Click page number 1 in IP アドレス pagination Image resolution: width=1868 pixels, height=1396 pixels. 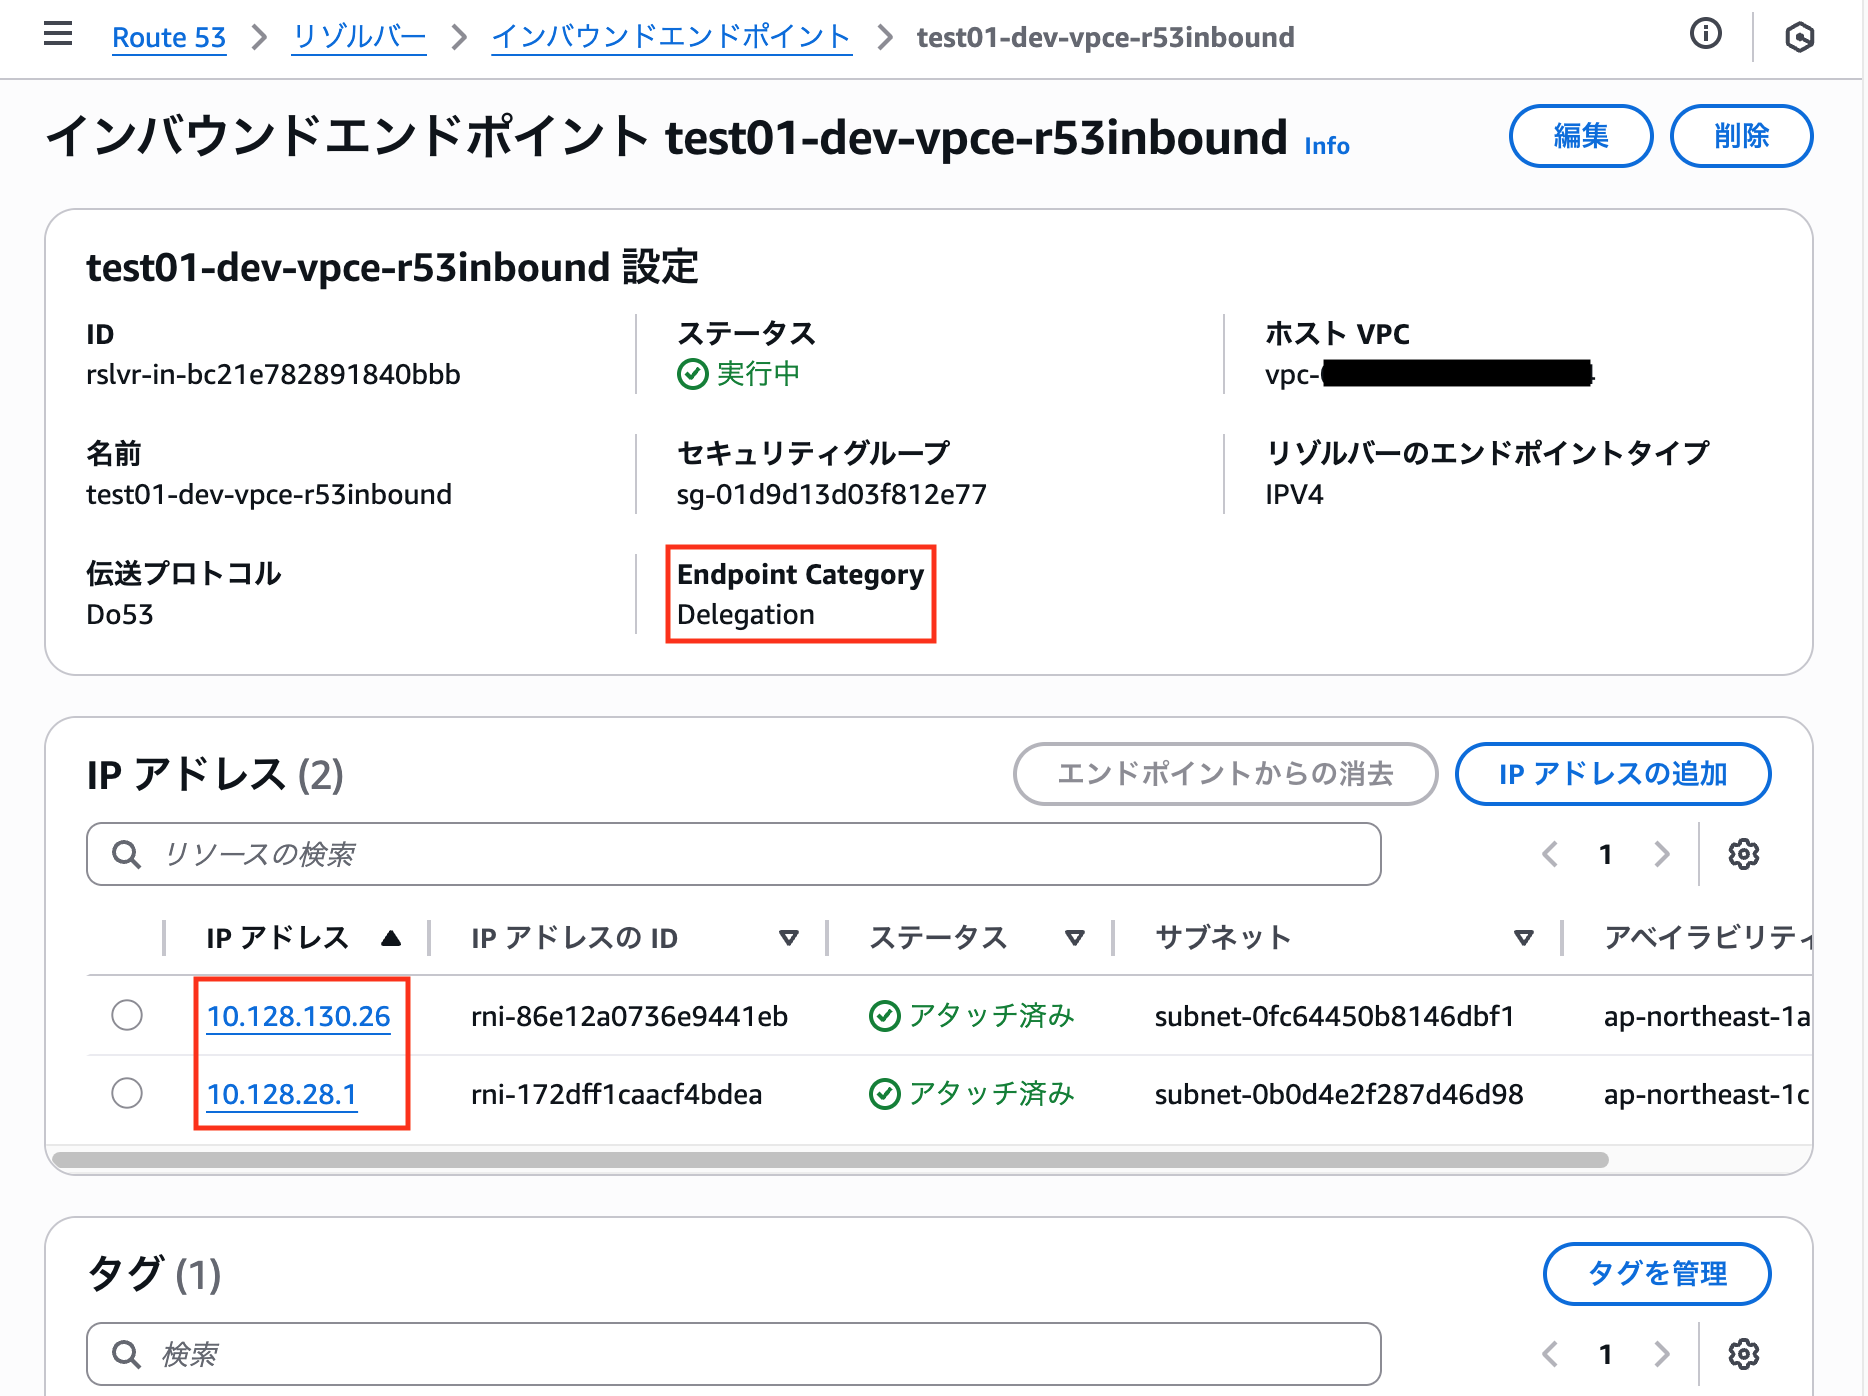pos(1605,853)
